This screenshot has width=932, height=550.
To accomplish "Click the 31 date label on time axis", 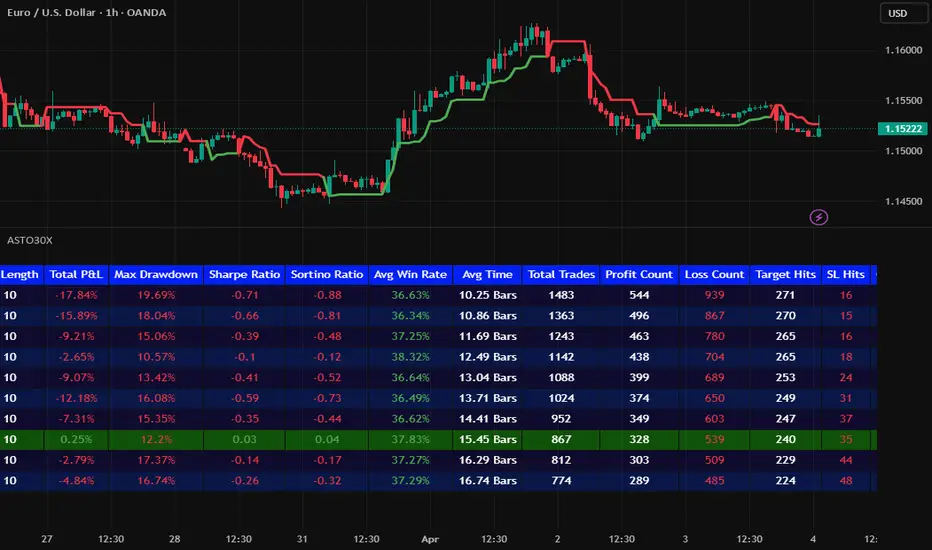I will point(302,539).
